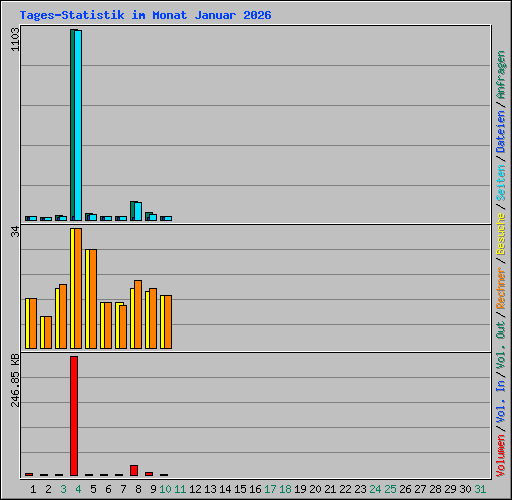
Task: Click the 'Besuche' legend label
Action: tap(501, 234)
